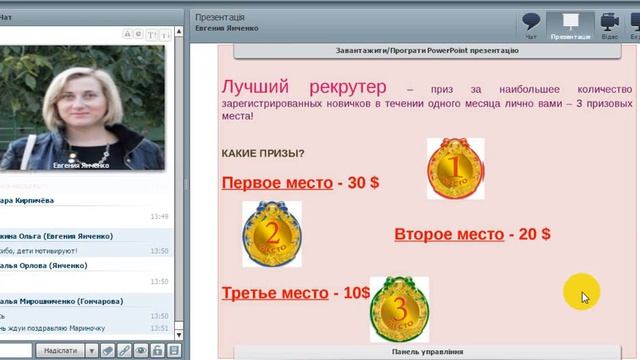Screen dimensions: 640x360
Task: Click the 'Третье место' underlined text
Action: pyautogui.click(x=275, y=293)
